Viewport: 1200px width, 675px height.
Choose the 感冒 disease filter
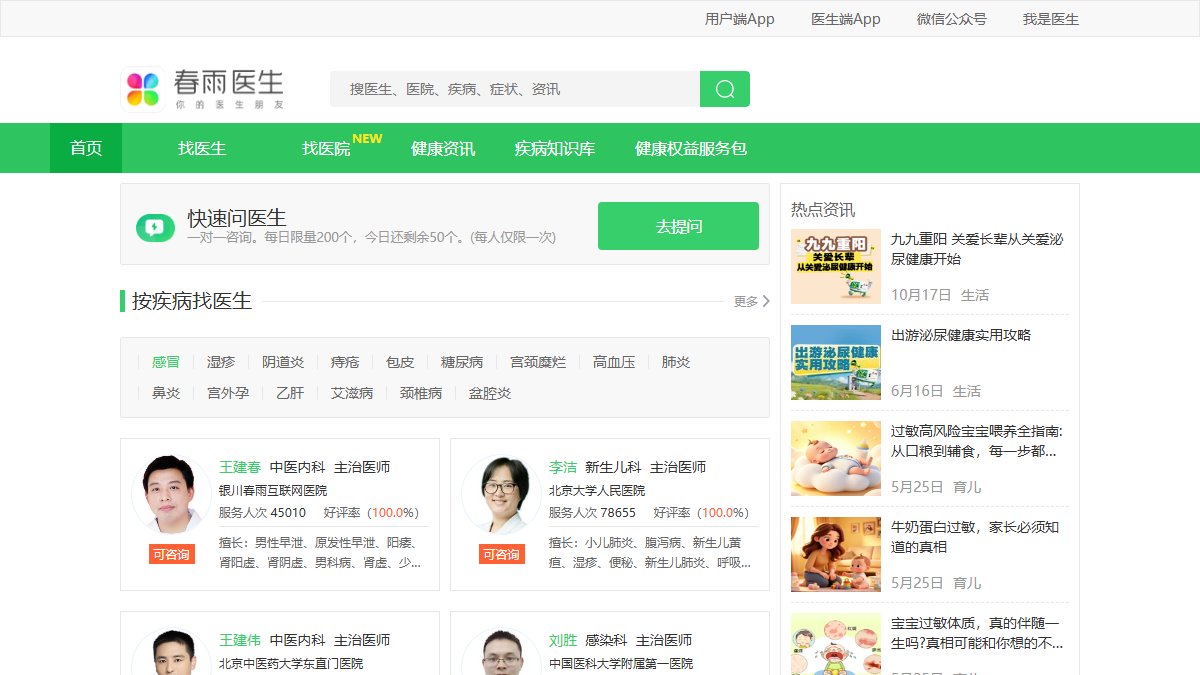tap(166, 362)
